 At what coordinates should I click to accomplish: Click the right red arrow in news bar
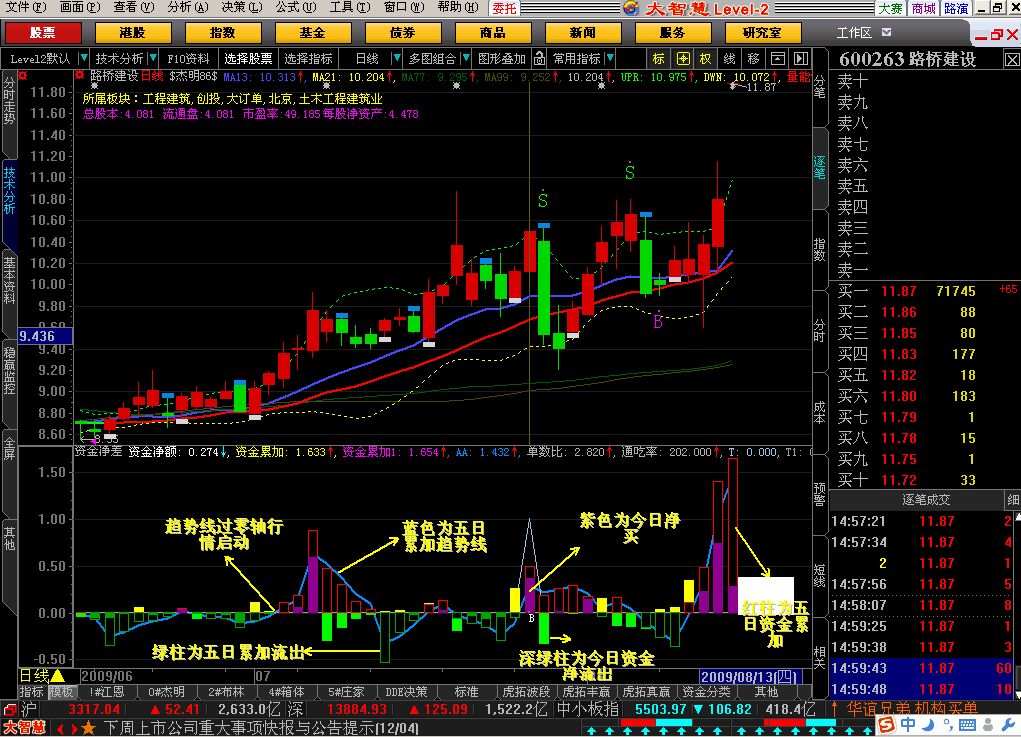73,729
